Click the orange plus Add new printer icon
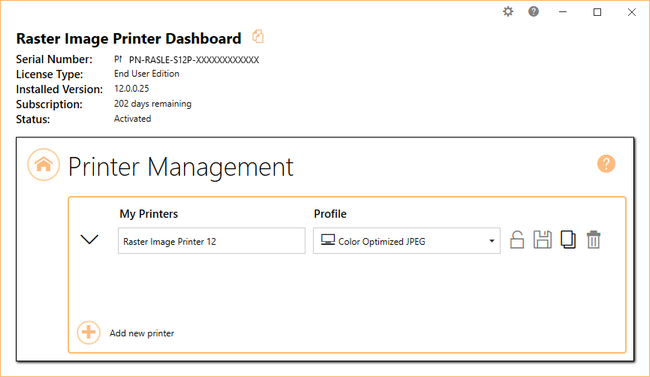 pyautogui.click(x=88, y=332)
